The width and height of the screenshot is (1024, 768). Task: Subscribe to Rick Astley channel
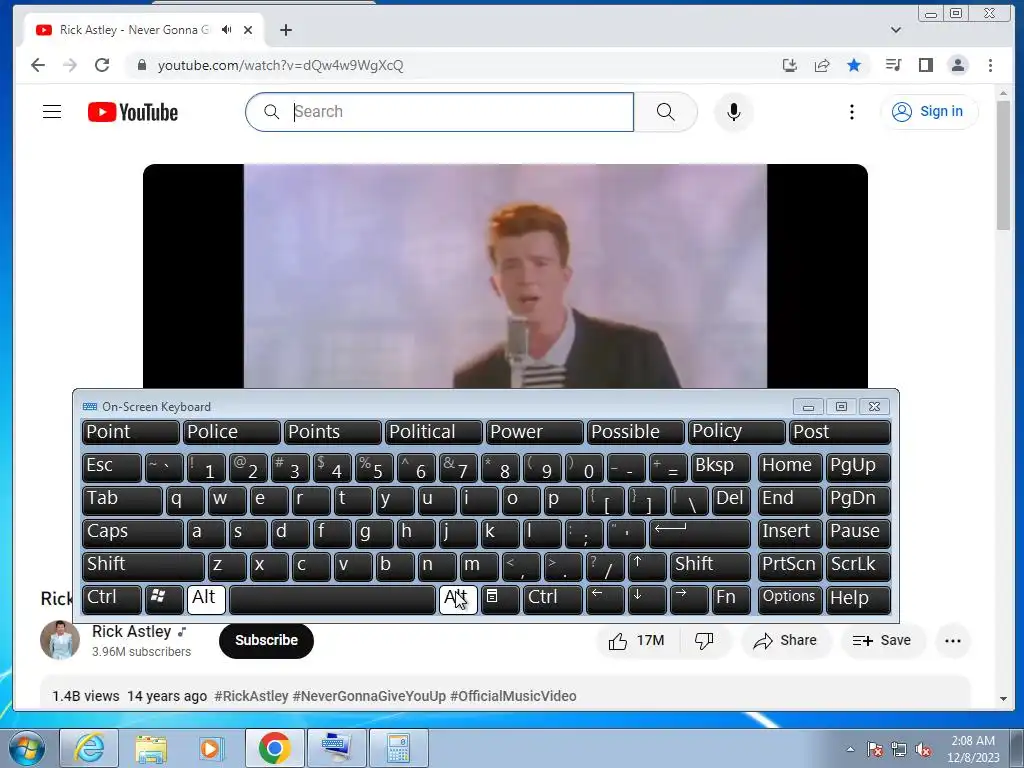pyautogui.click(x=266, y=641)
